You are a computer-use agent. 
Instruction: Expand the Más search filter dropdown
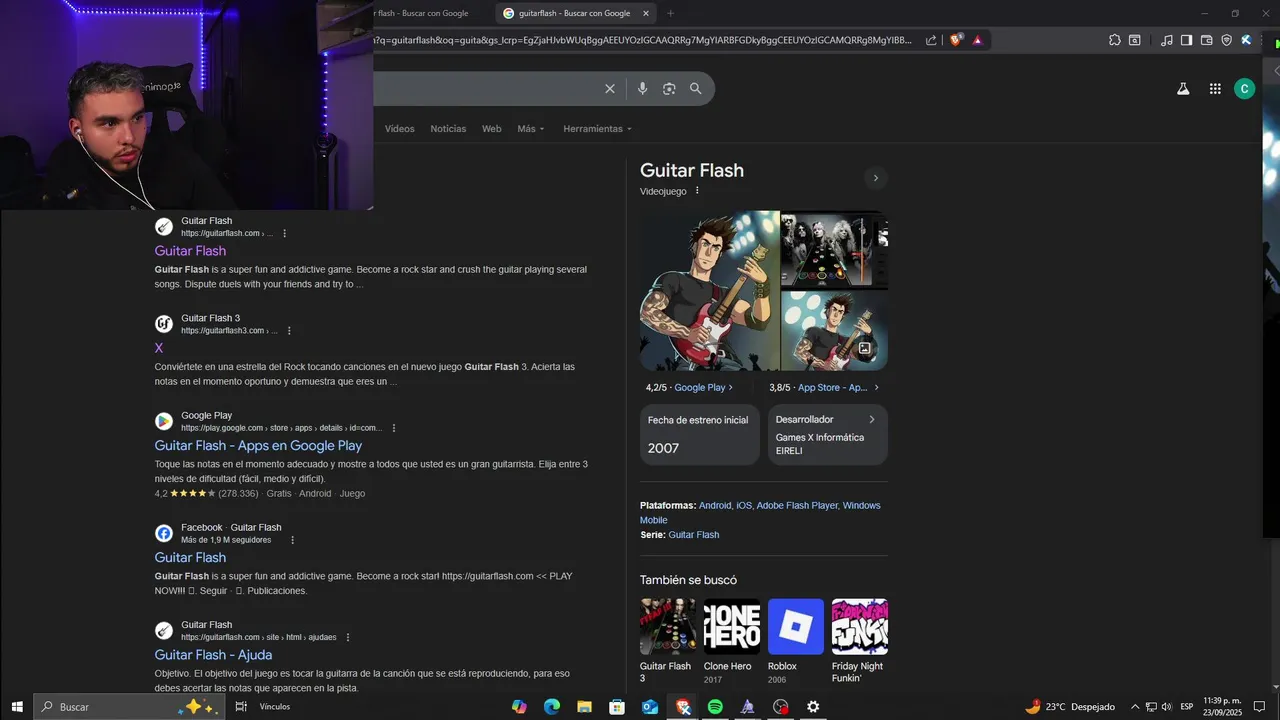(531, 129)
